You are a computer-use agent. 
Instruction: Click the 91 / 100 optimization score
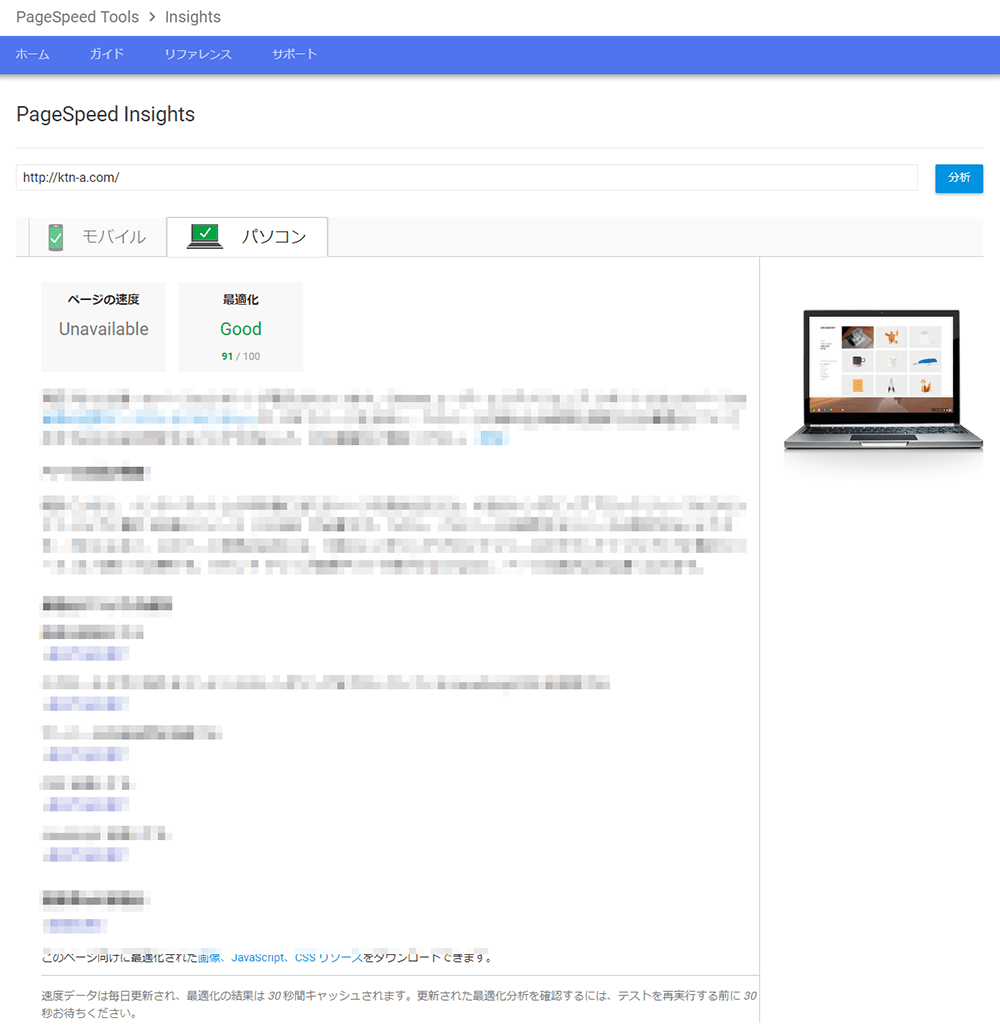tap(240, 357)
